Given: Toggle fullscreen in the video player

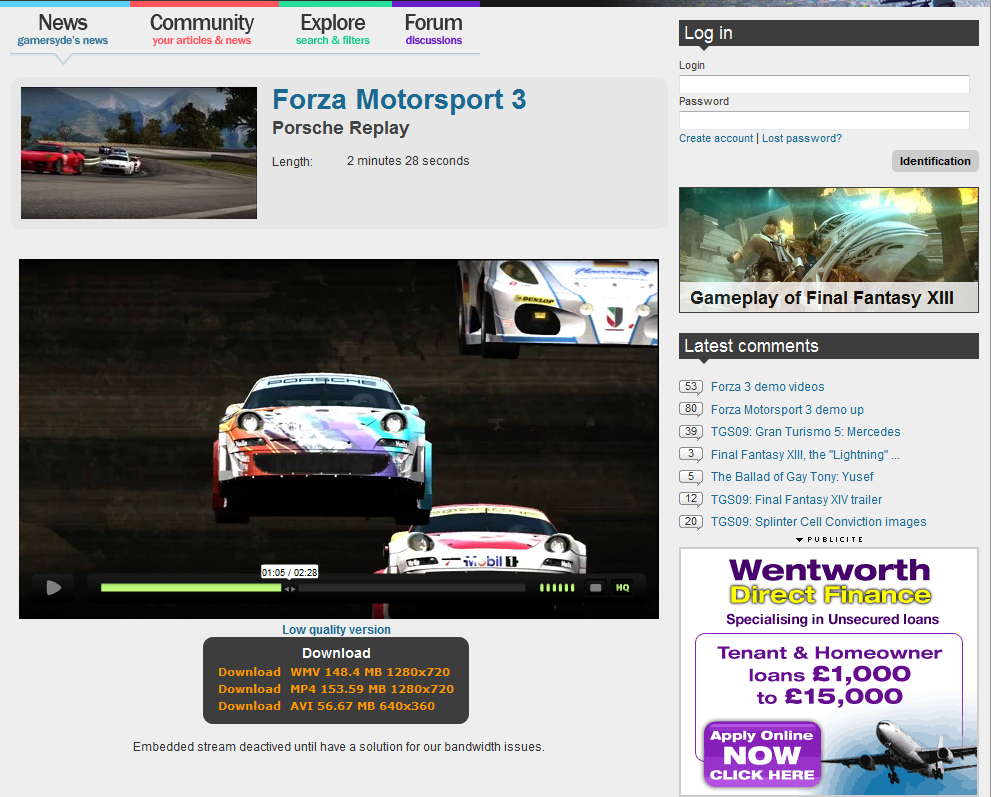Looking at the screenshot, I should point(596,588).
